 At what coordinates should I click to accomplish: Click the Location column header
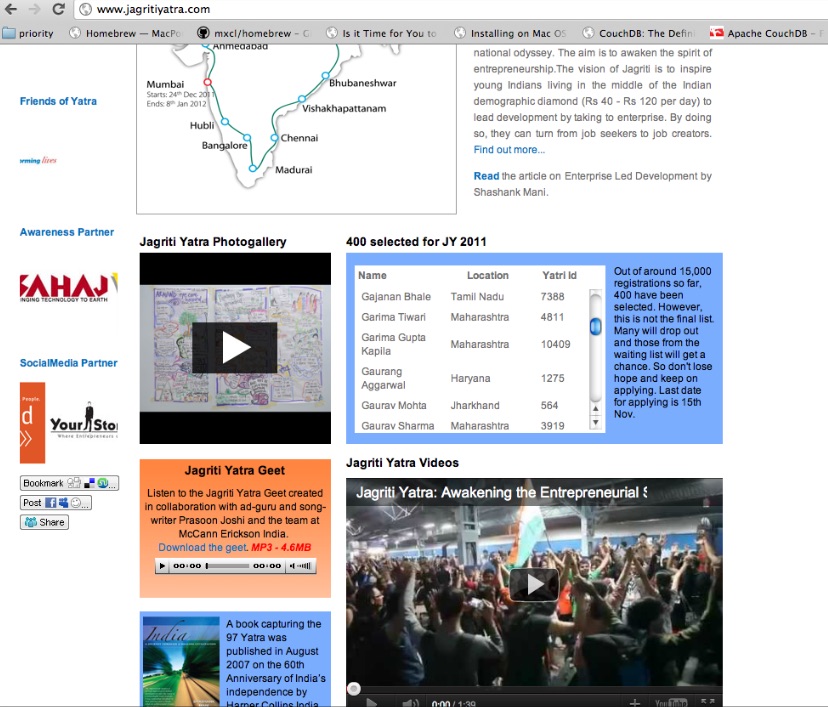487,276
